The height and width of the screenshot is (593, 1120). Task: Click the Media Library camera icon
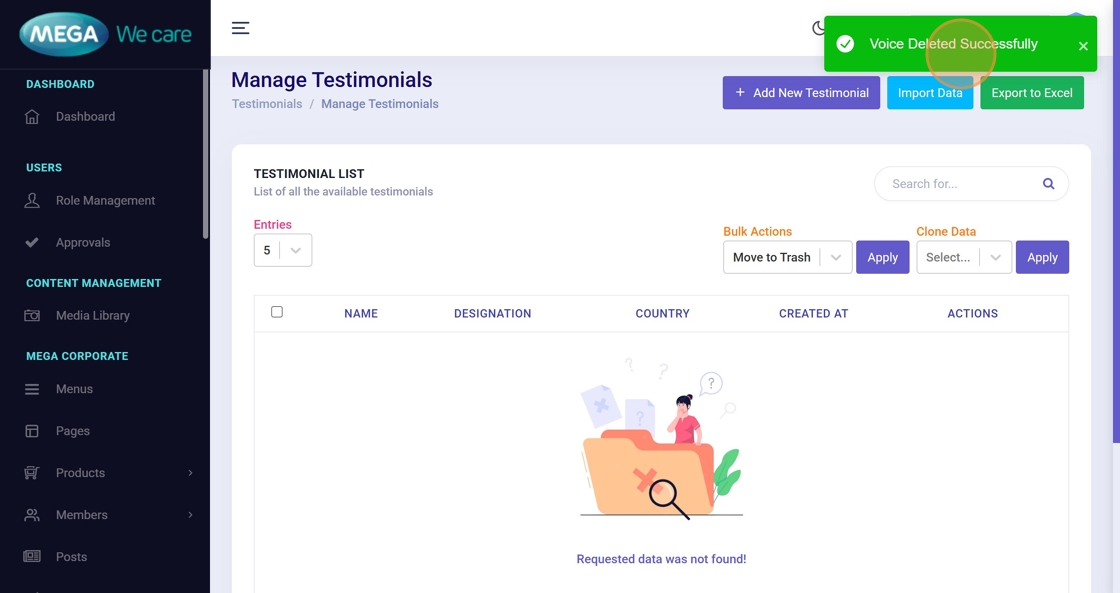[x=32, y=316]
